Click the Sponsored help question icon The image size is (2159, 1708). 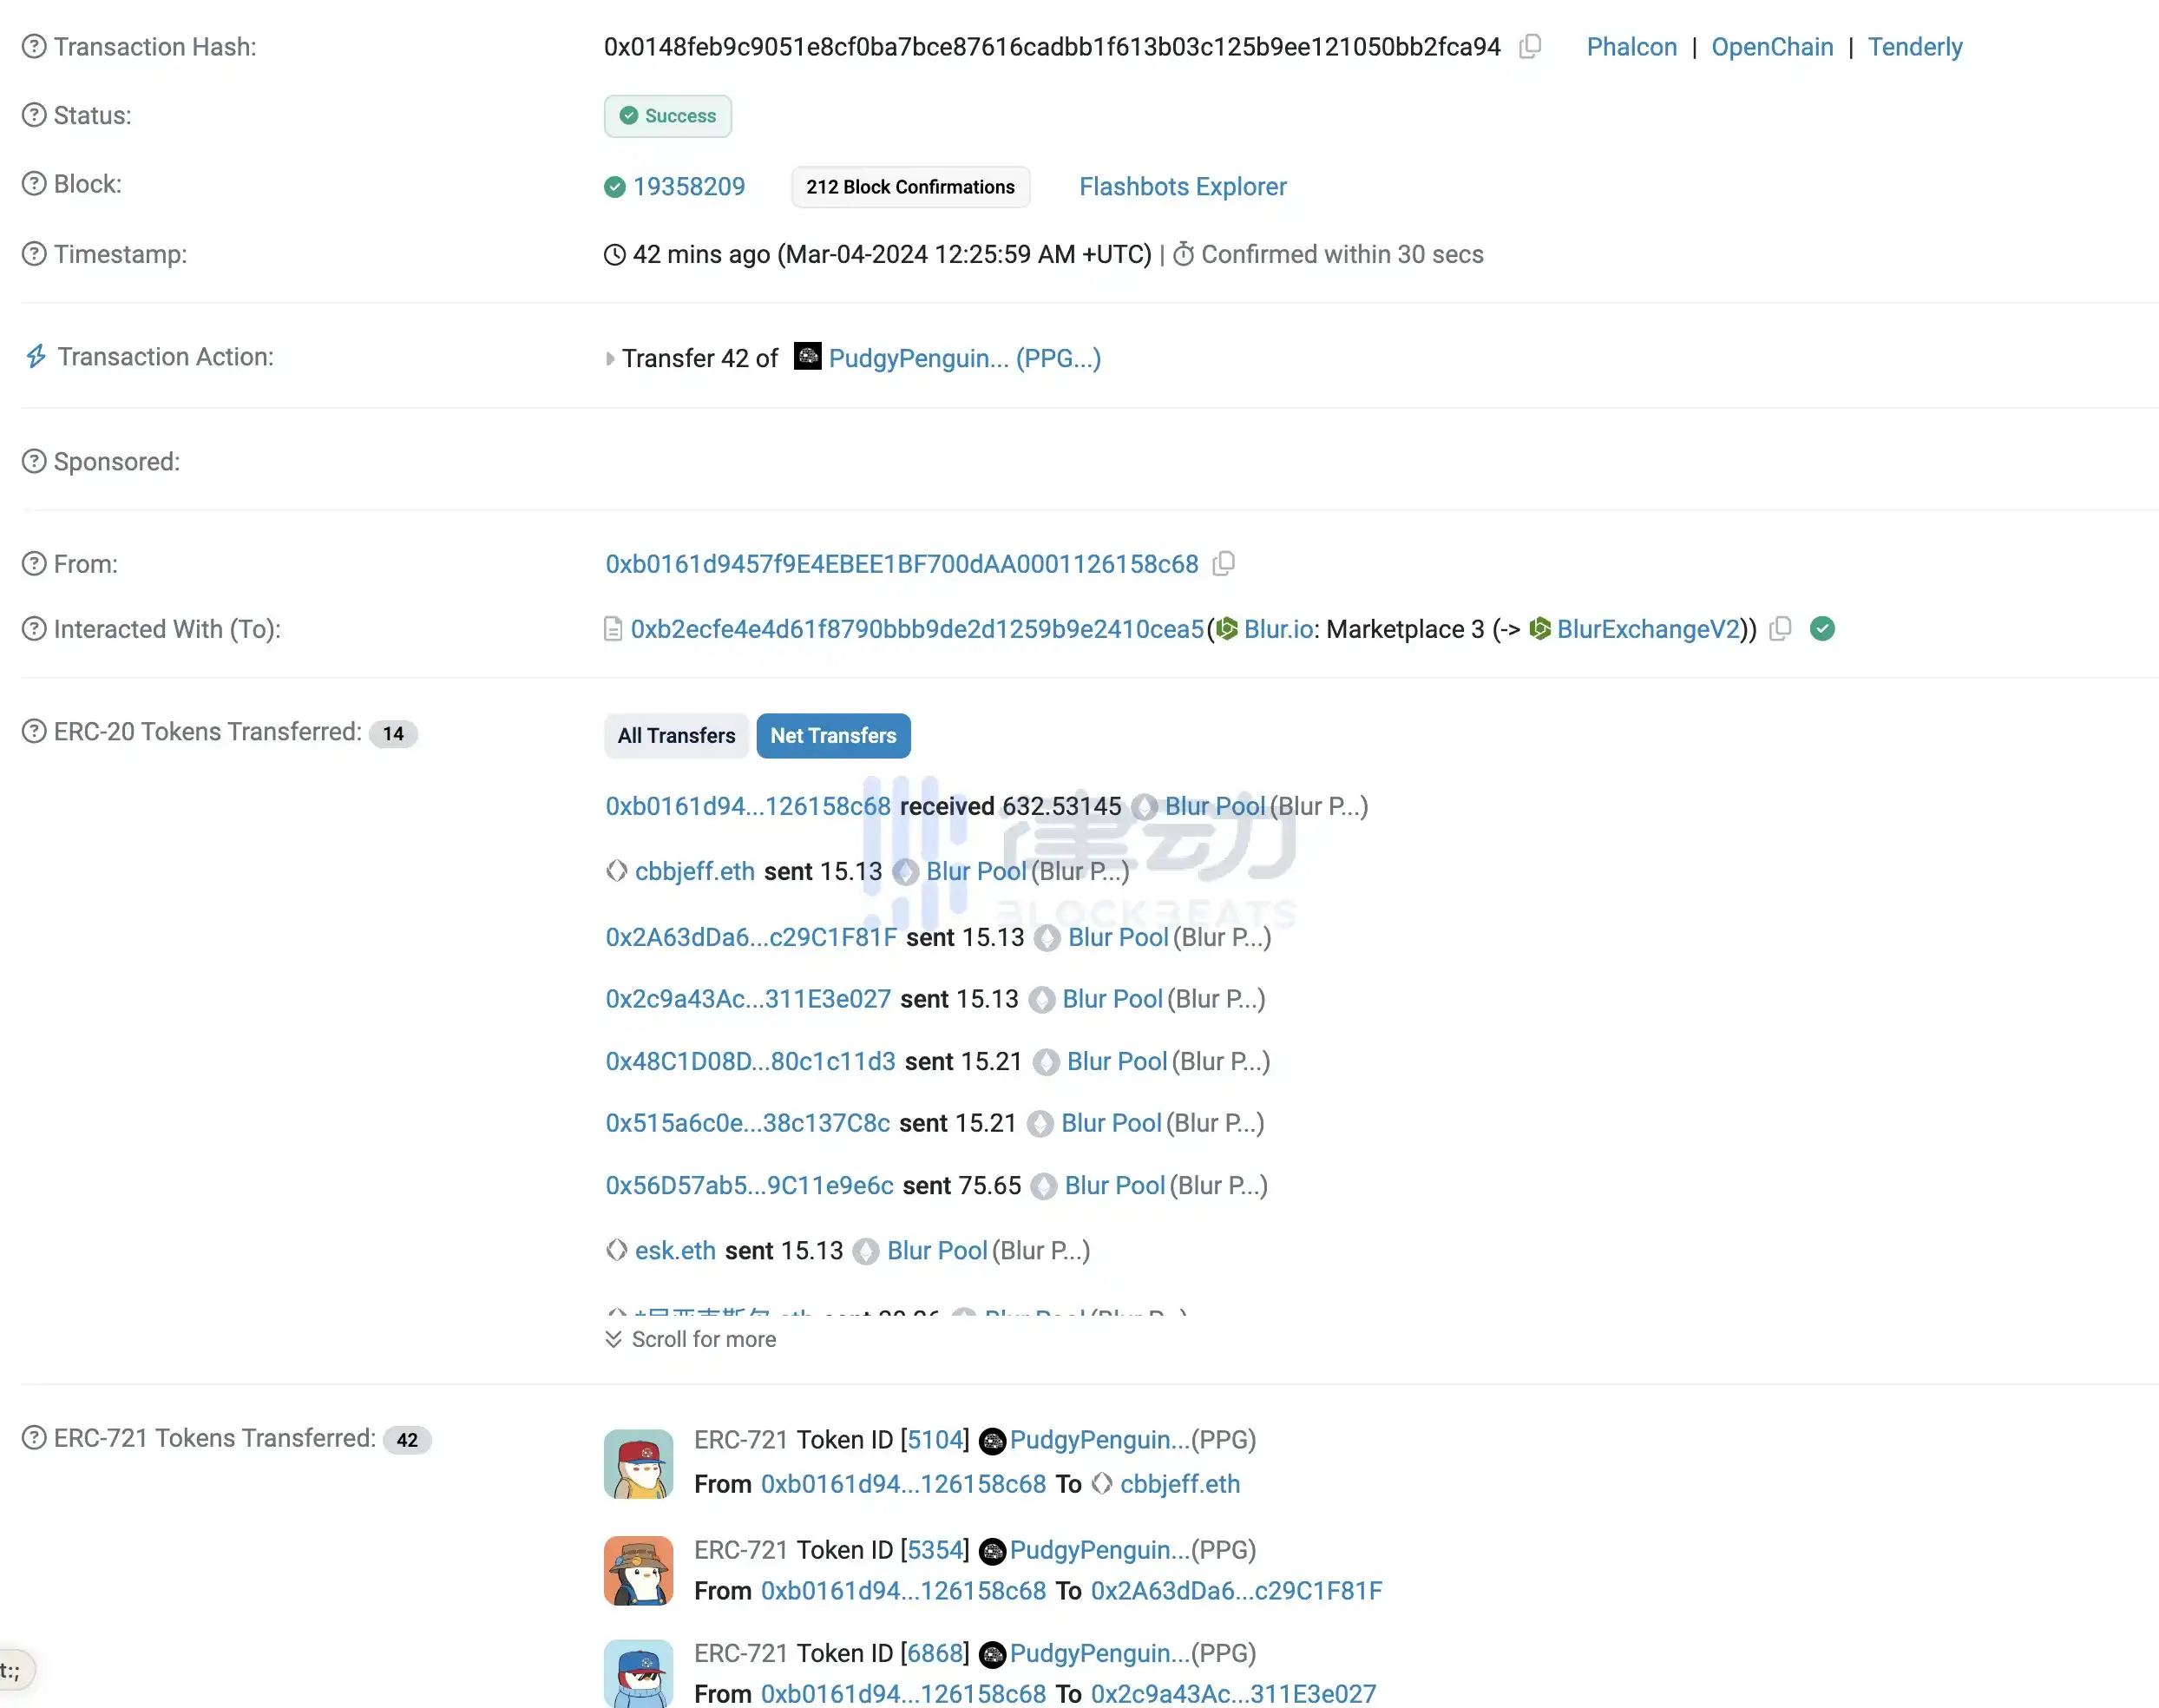[34, 462]
